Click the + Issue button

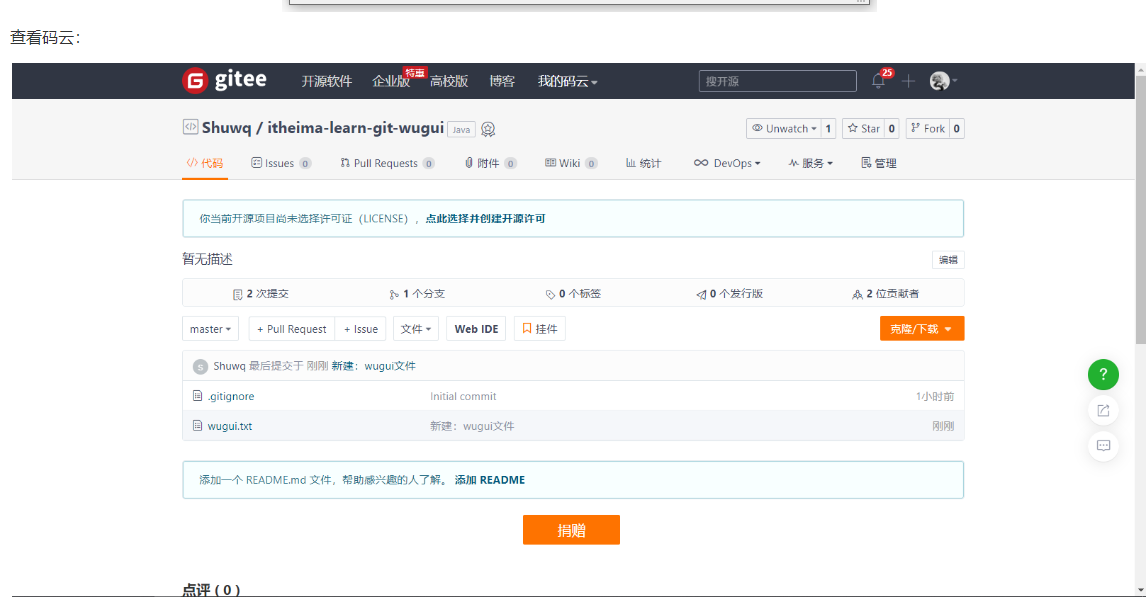click(360, 329)
